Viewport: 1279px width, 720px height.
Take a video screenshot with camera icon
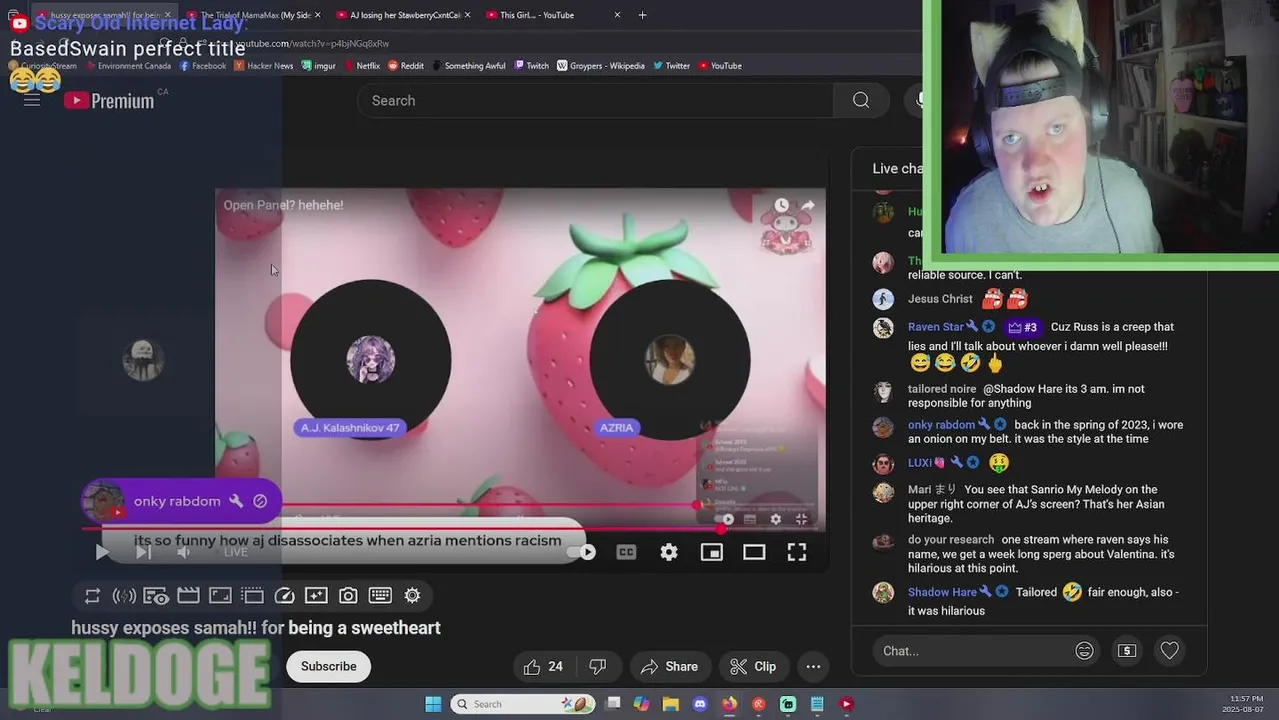pos(348,596)
